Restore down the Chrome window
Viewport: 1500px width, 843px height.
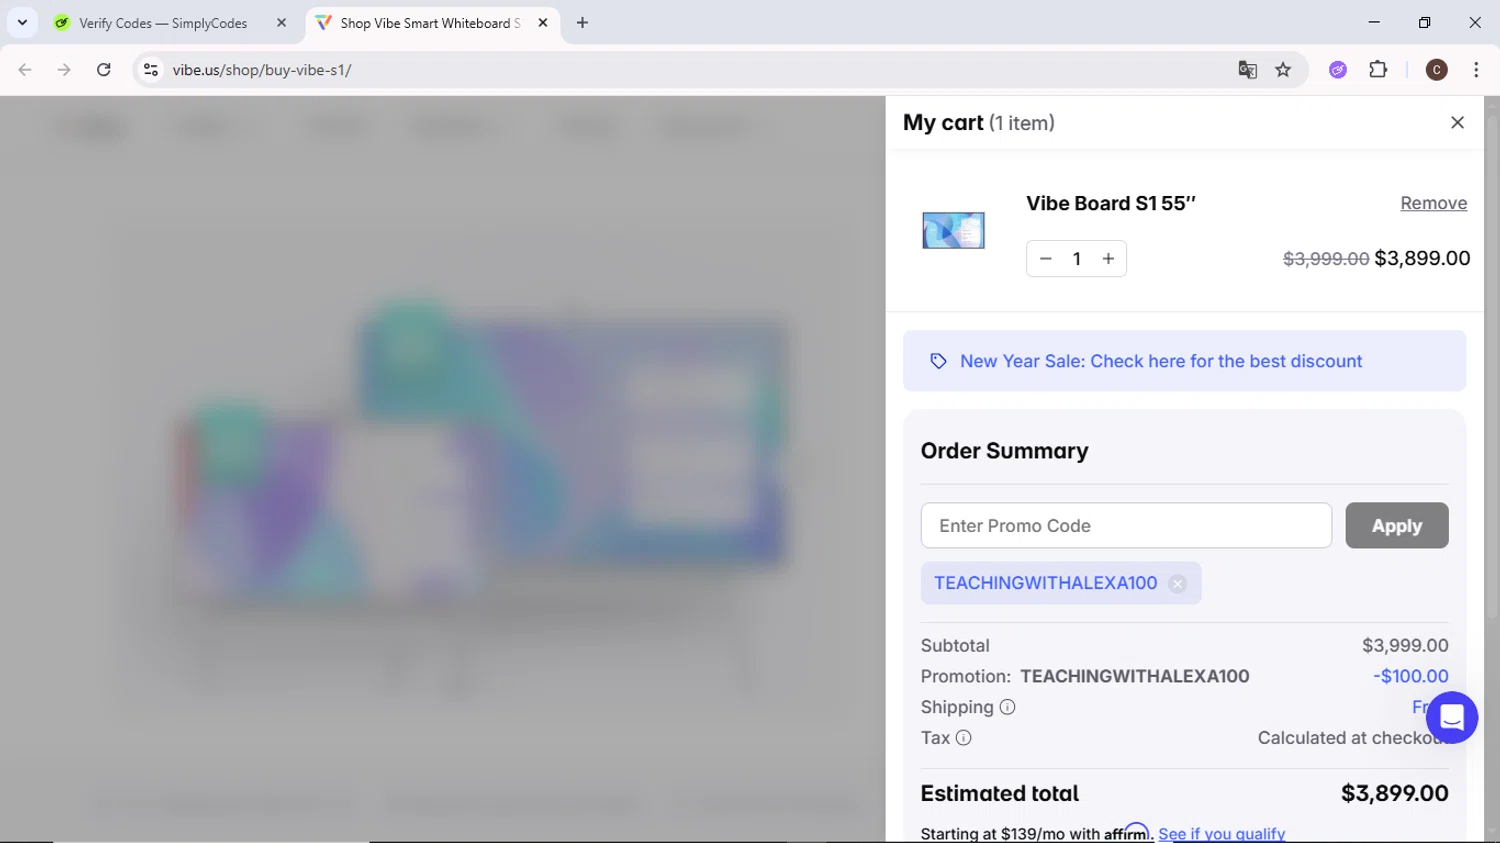coord(1424,22)
